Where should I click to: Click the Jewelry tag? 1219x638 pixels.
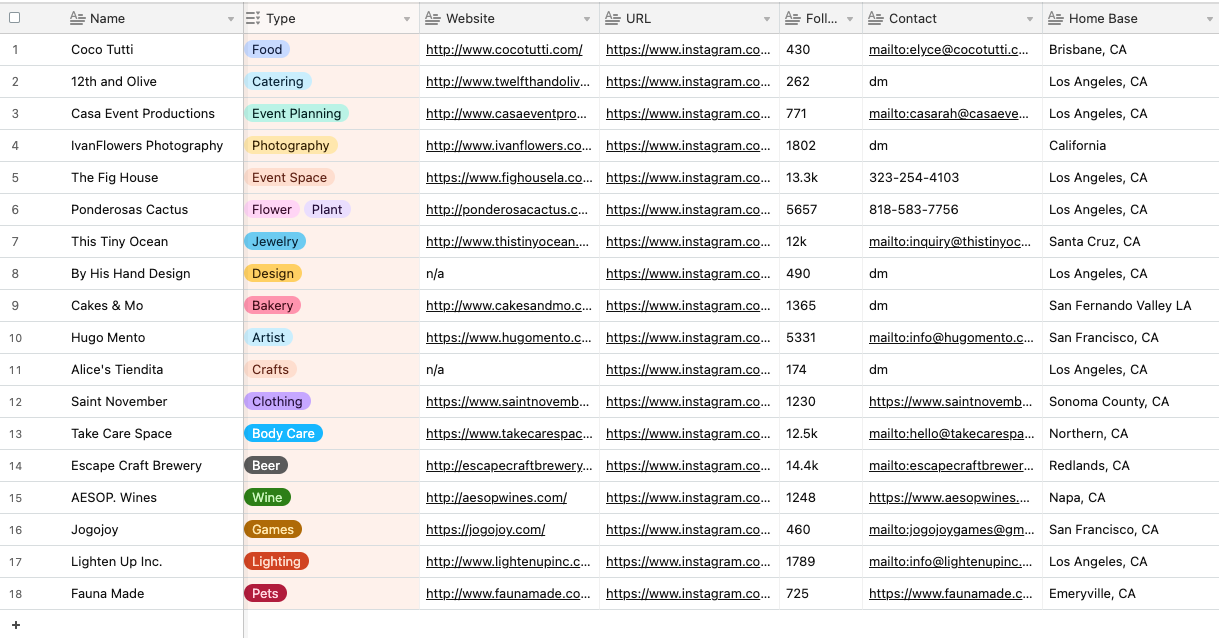tap(275, 241)
